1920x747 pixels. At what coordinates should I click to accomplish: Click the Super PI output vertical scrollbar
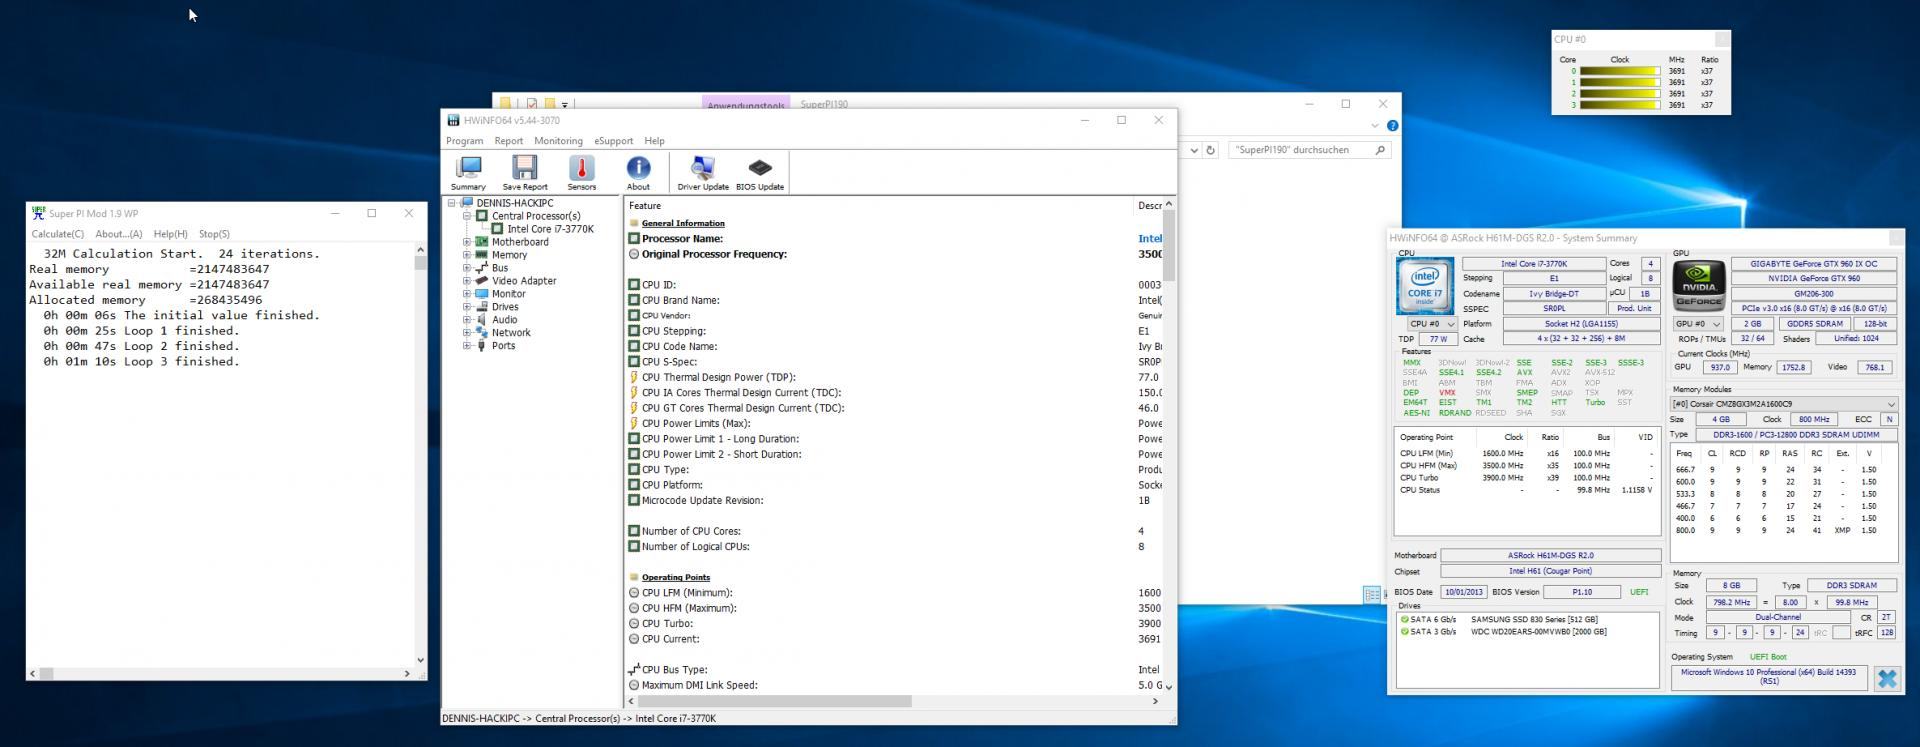pyautogui.click(x=420, y=456)
